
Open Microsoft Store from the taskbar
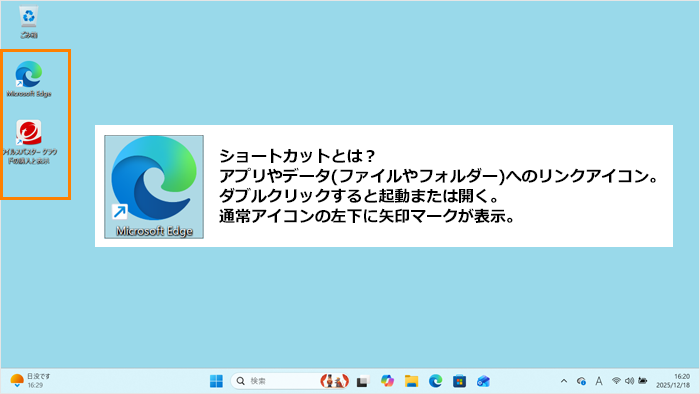[x=459, y=381]
